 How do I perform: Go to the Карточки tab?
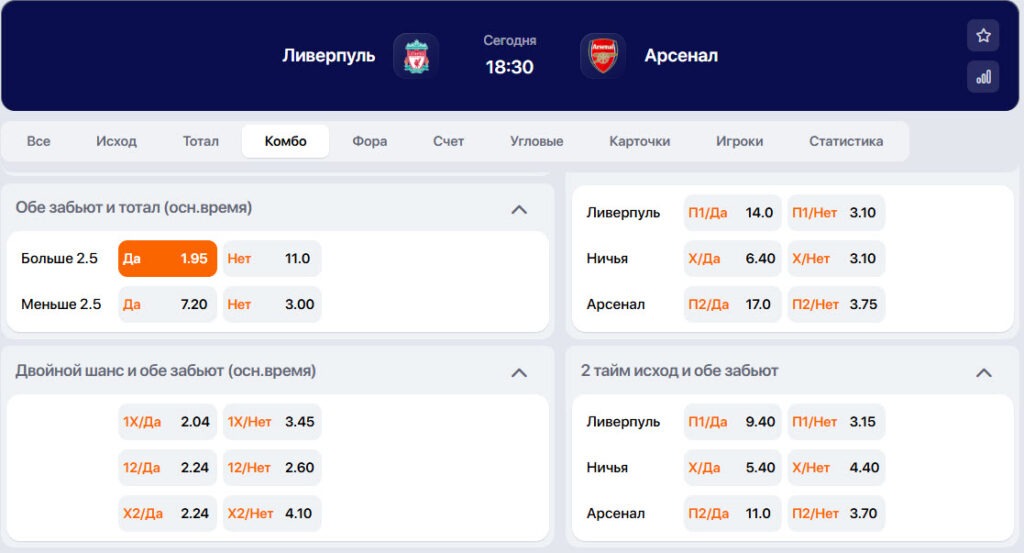pos(639,141)
